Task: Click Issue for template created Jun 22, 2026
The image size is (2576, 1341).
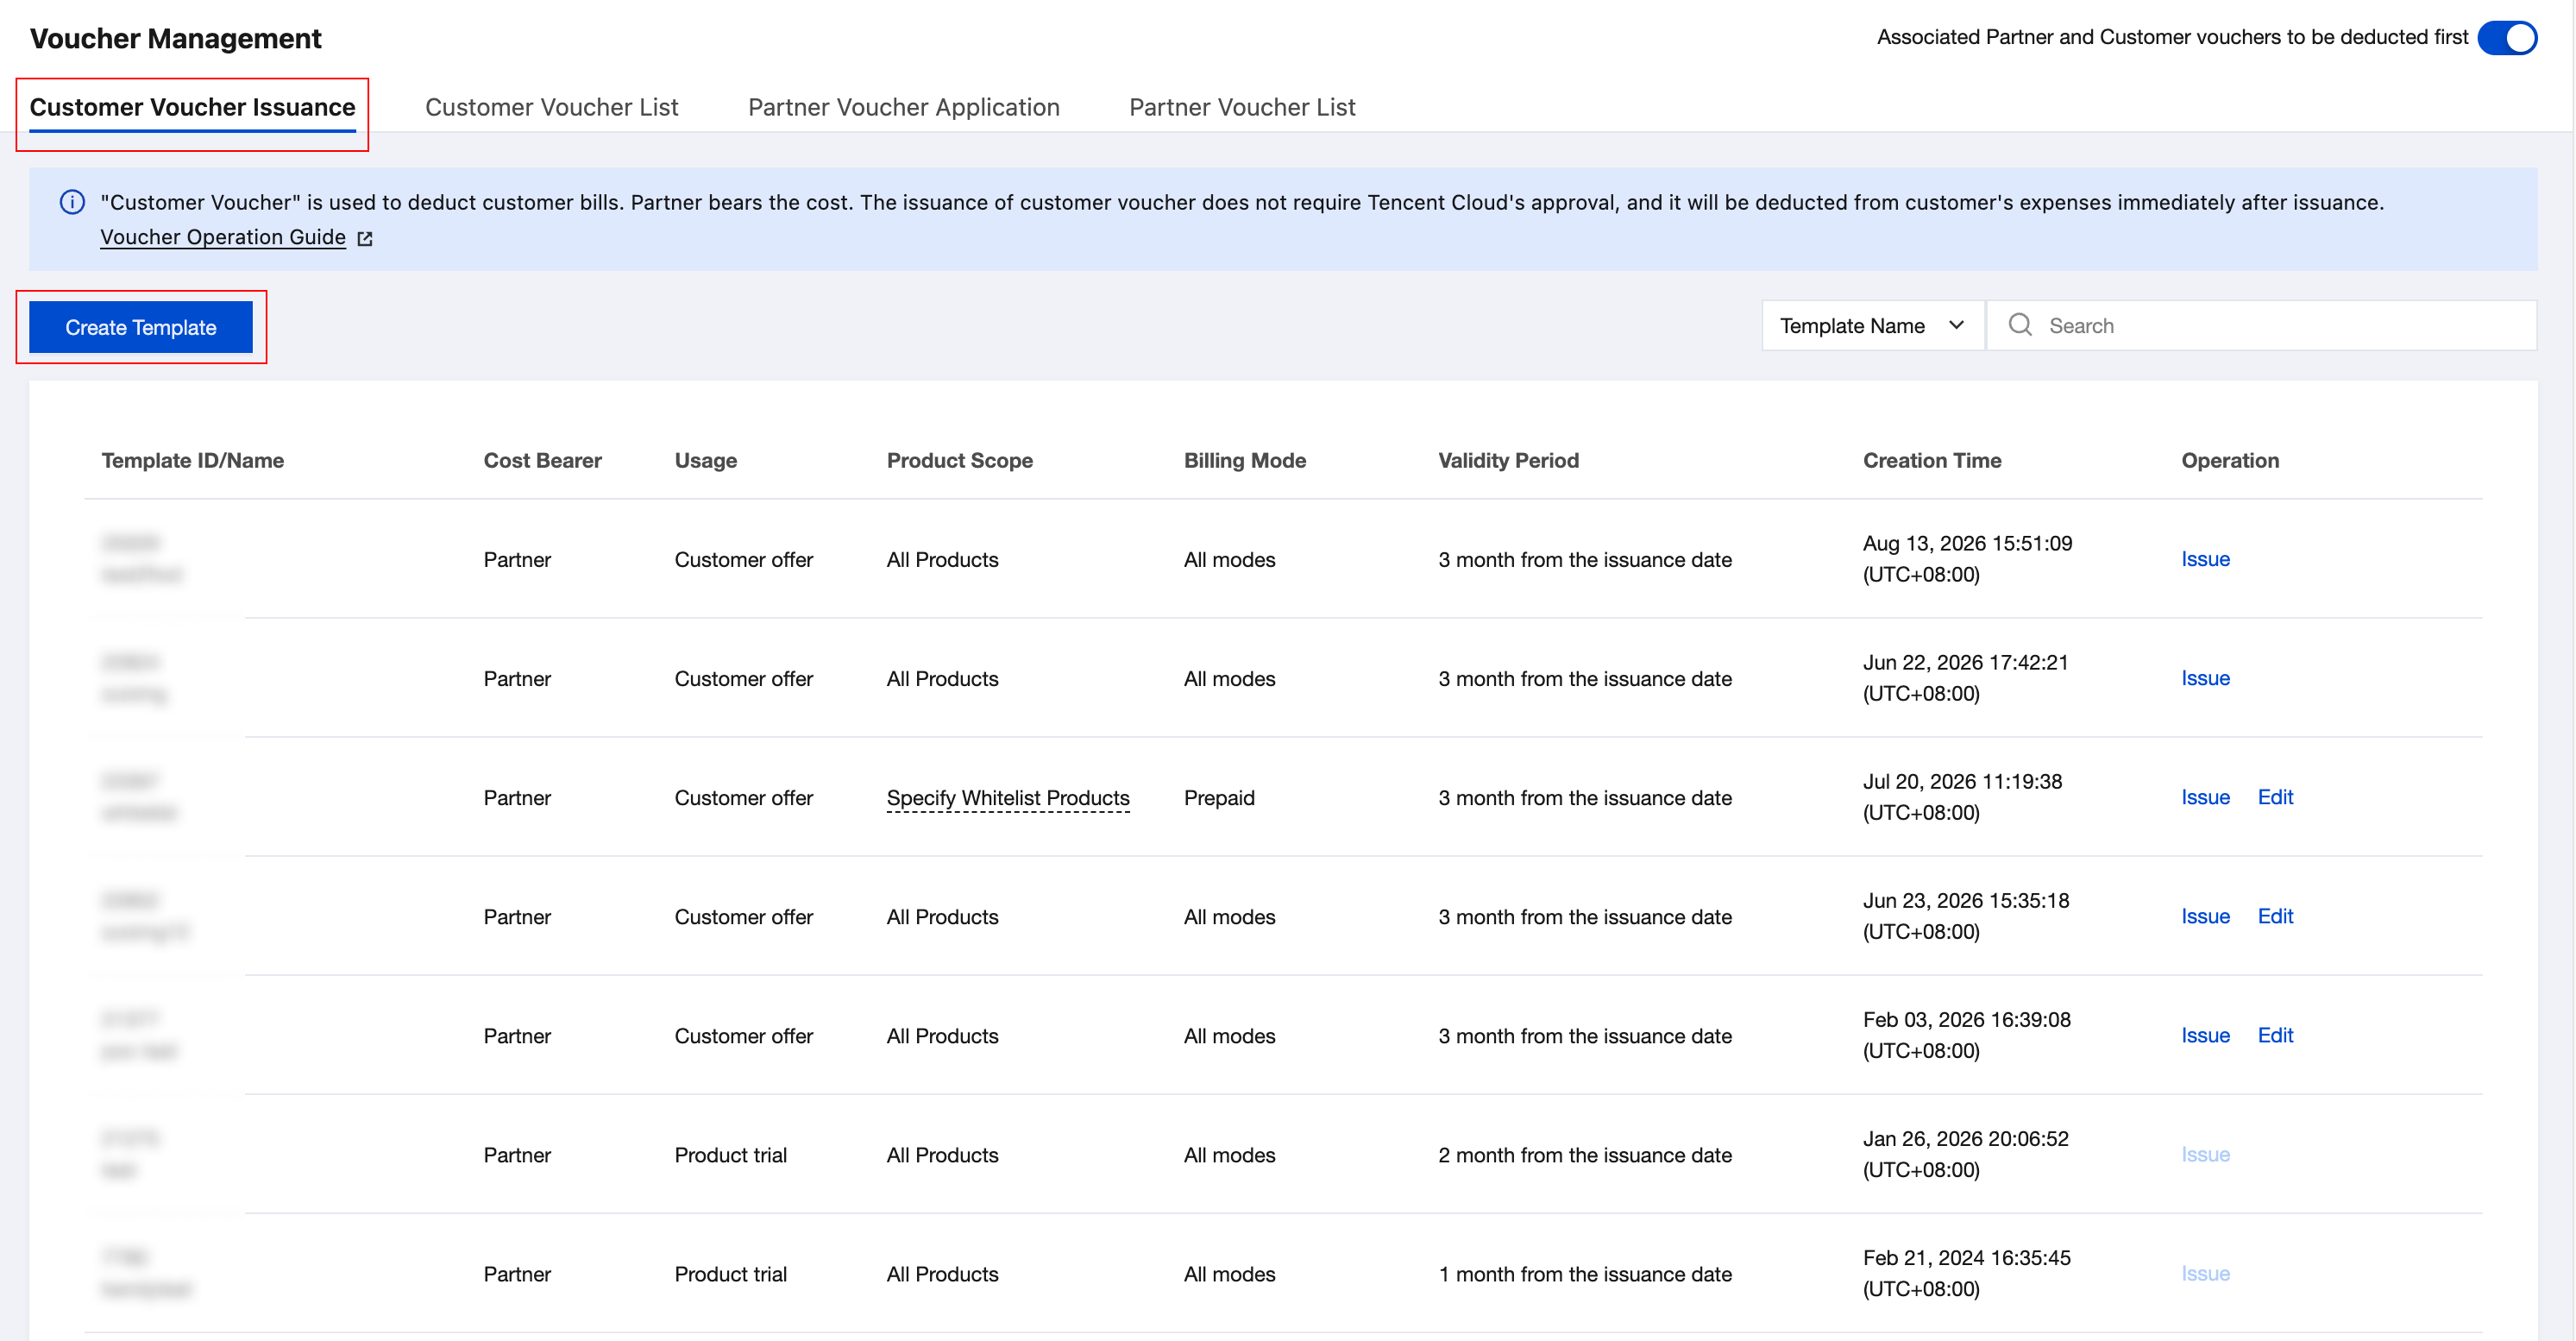Action: click(x=2205, y=678)
